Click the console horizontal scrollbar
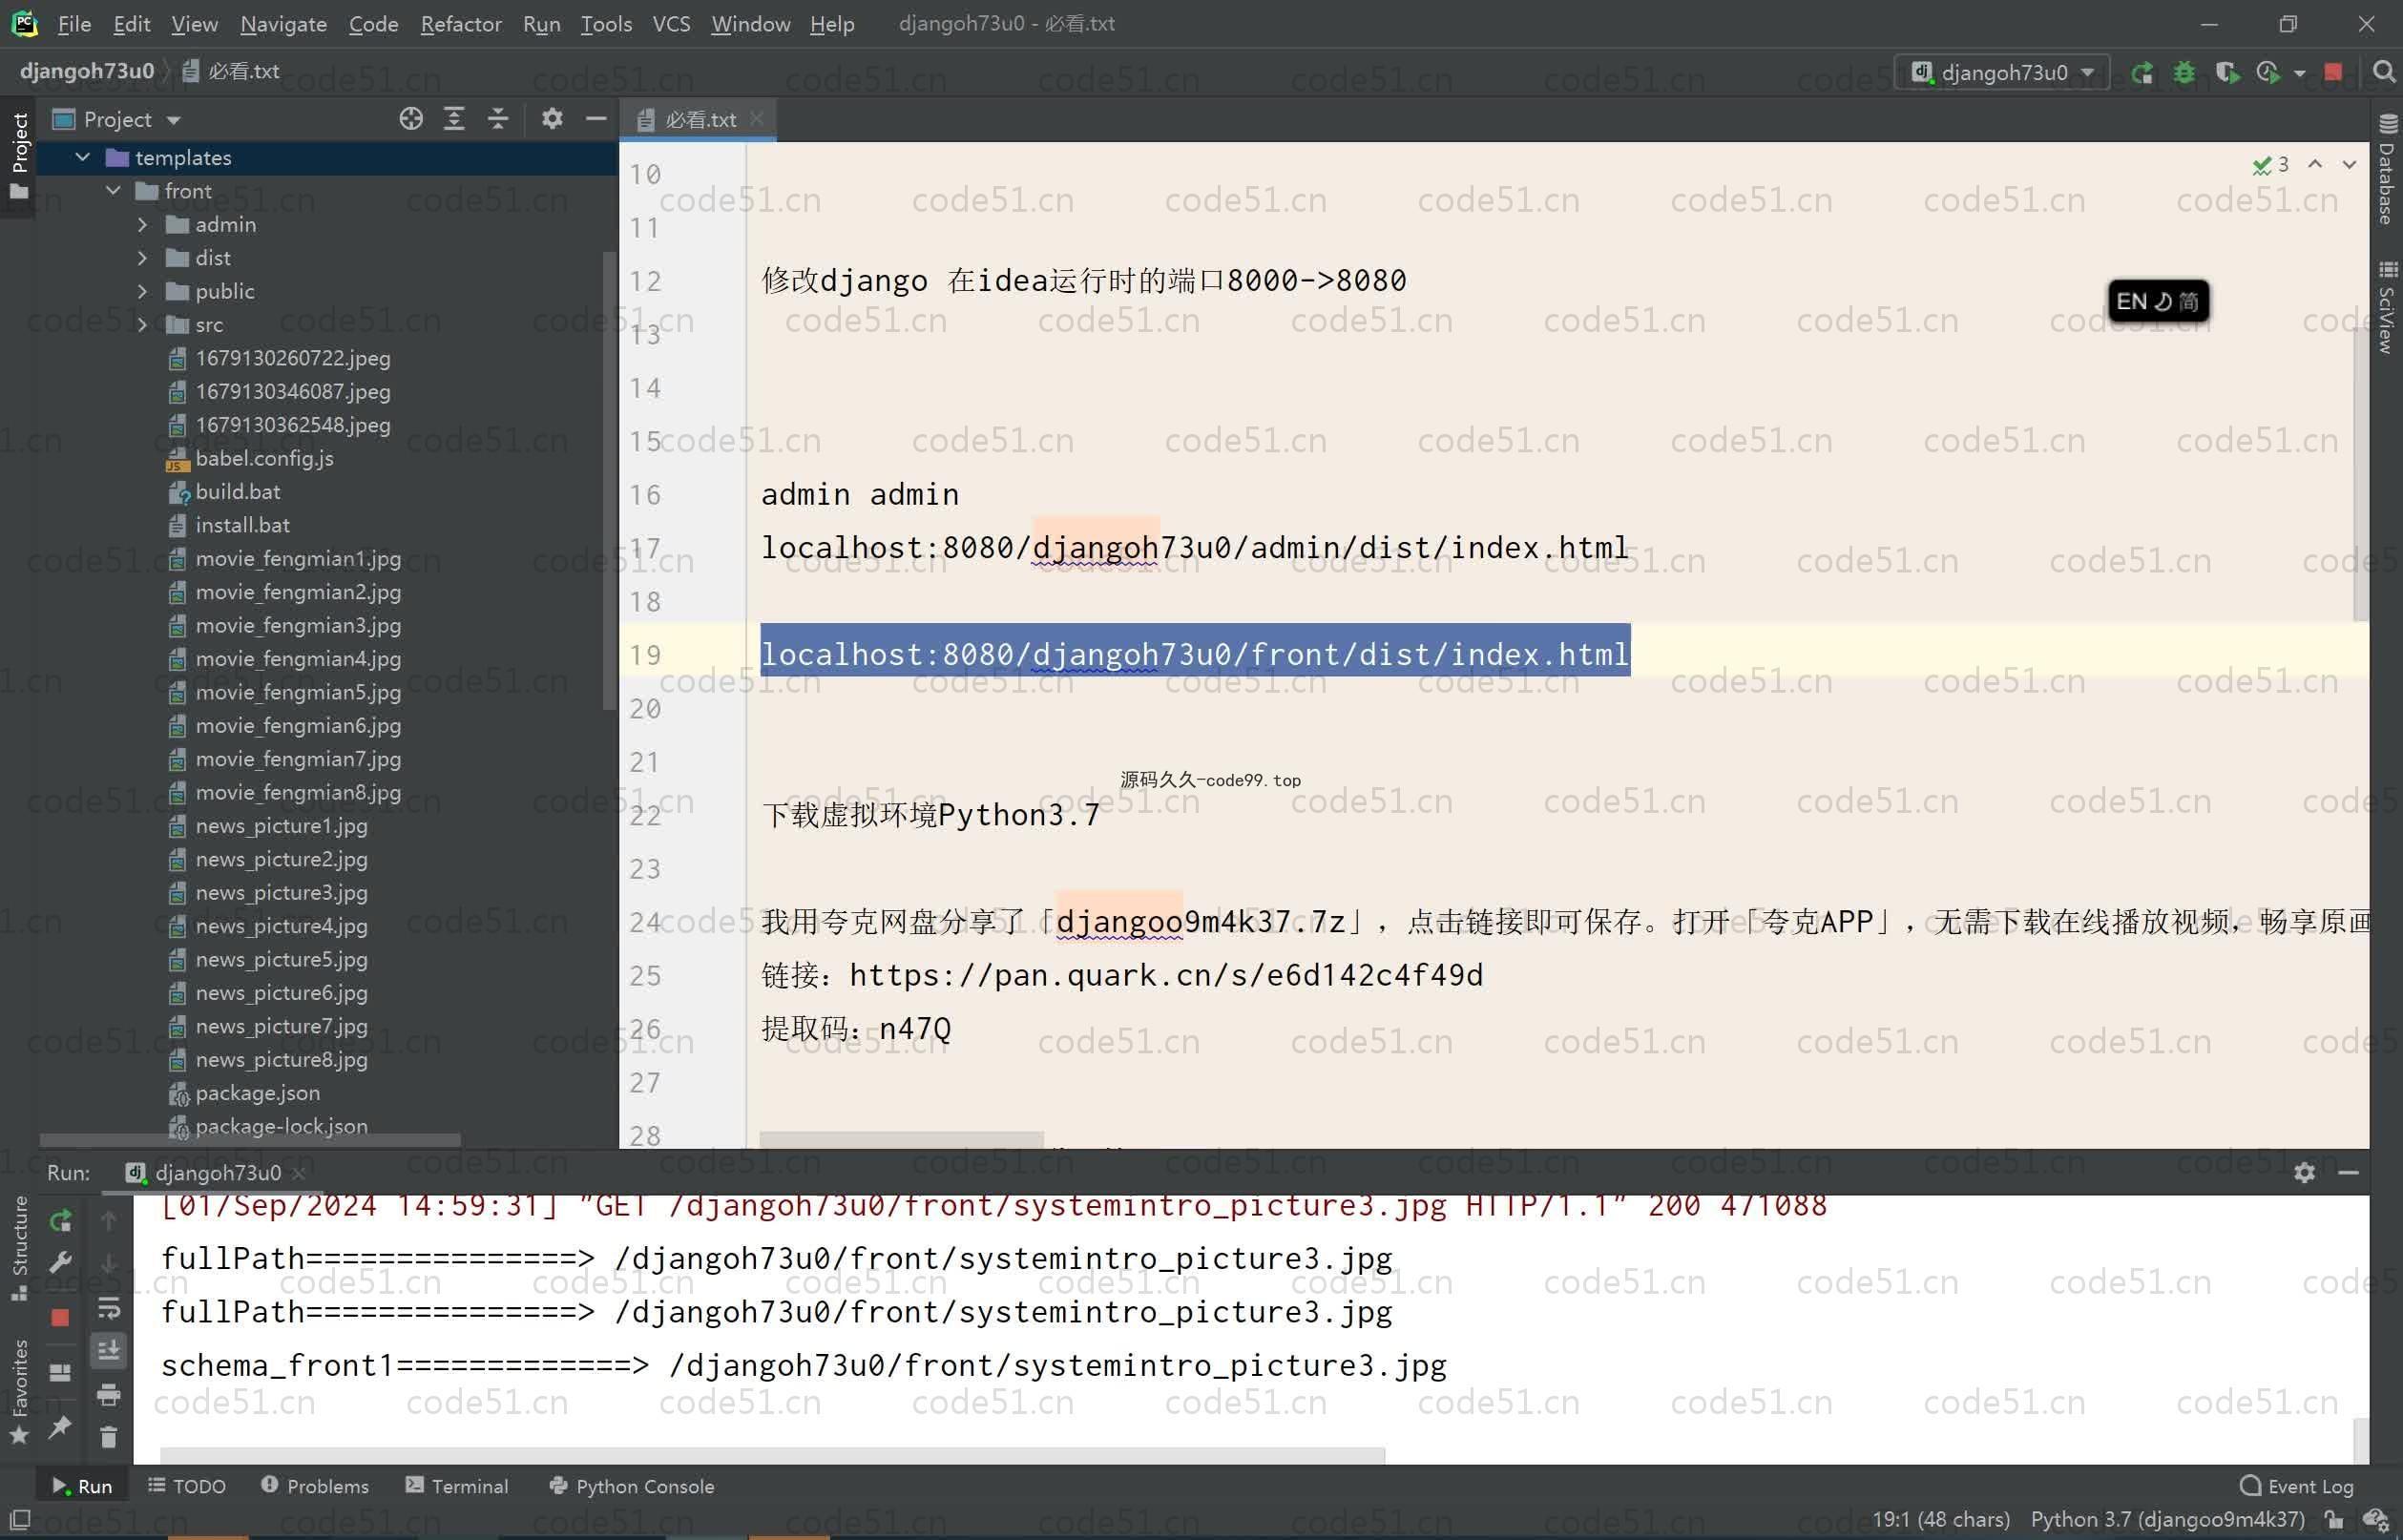Screen dimensions: 2403x1540 [x=772, y=1455]
